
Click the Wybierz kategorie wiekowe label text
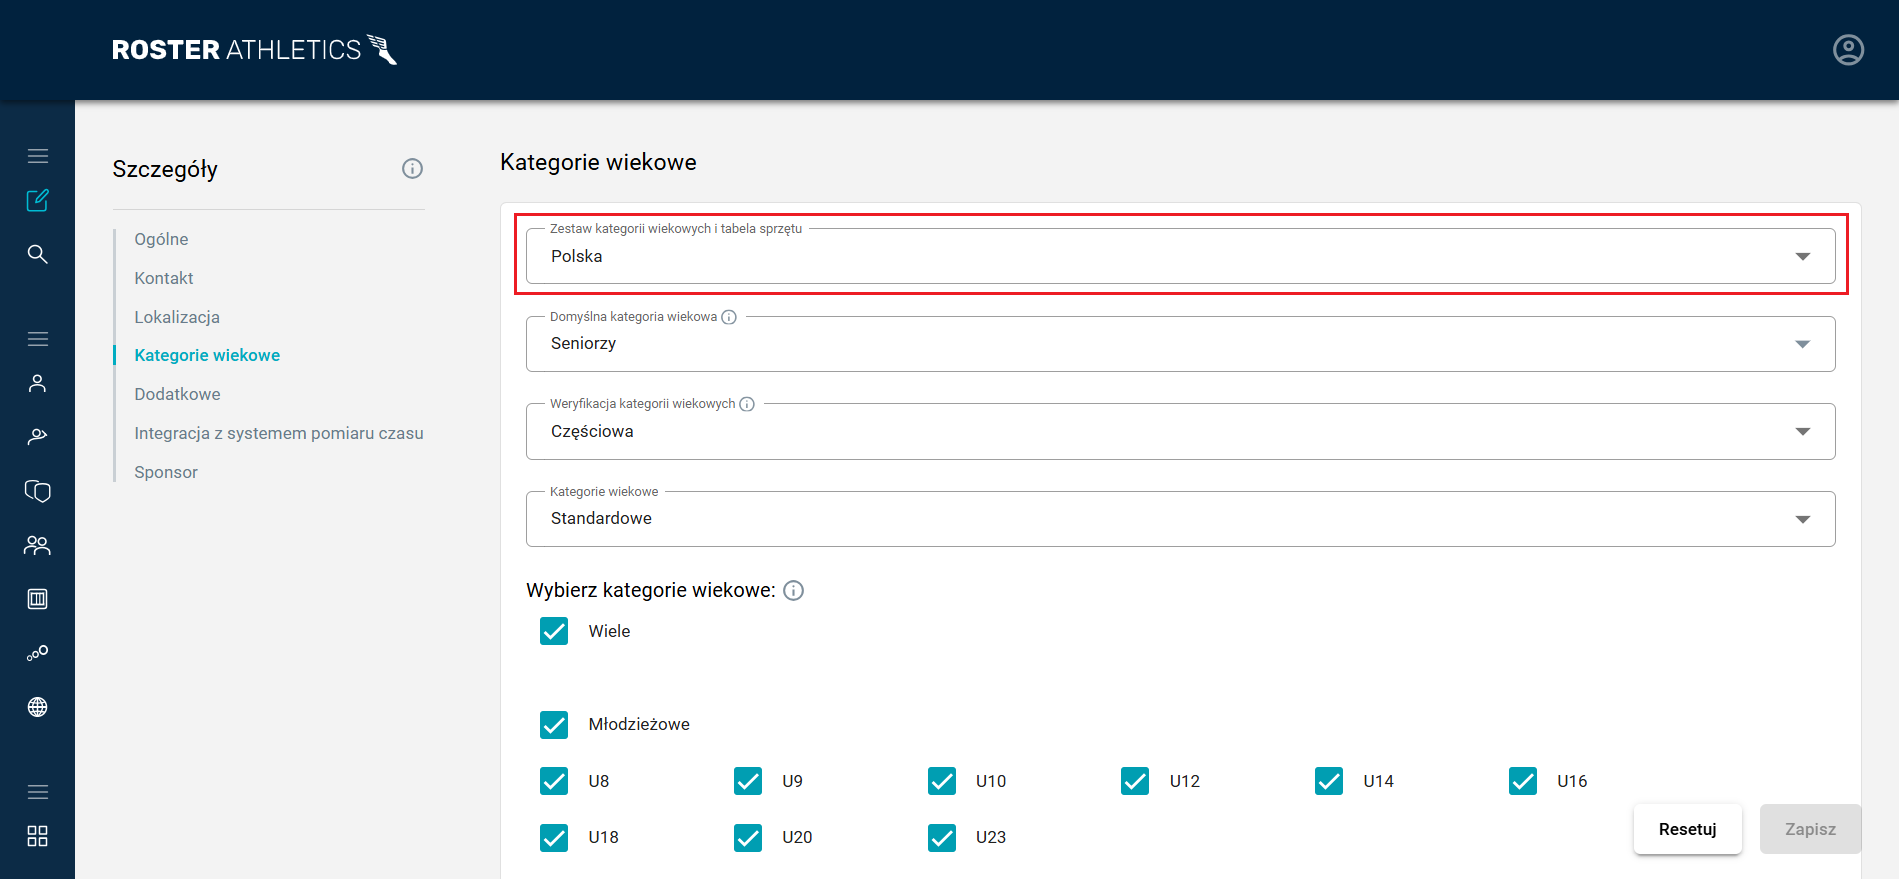point(651,590)
